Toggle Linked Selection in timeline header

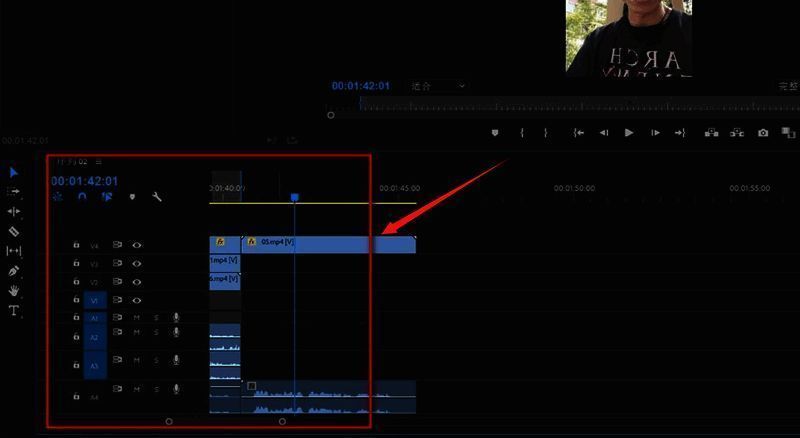(x=107, y=197)
